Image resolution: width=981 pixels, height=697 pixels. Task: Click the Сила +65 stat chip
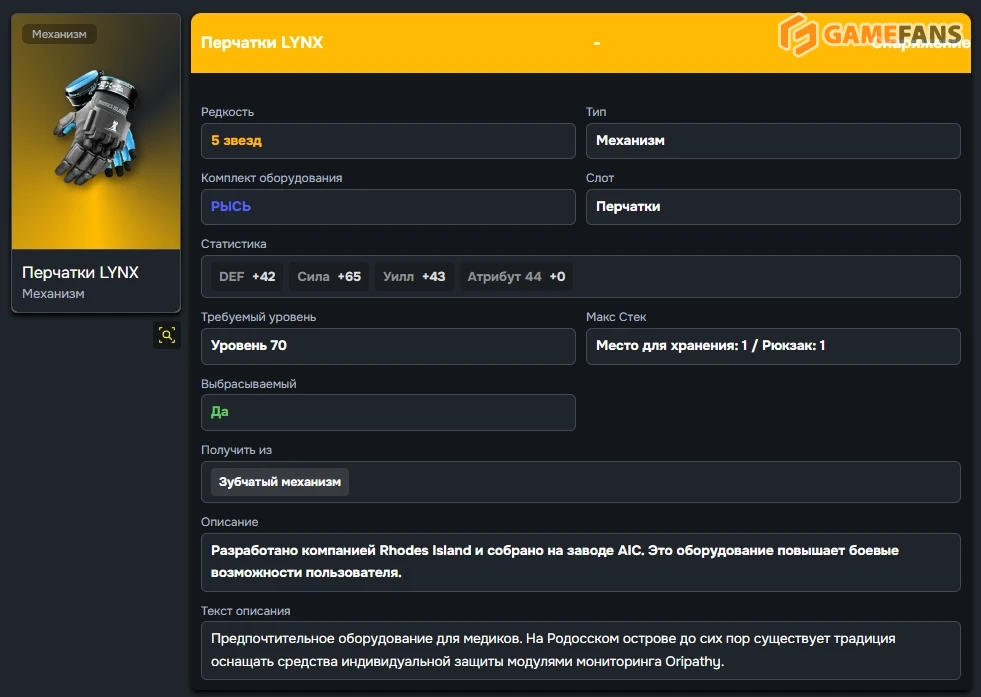click(x=329, y=277)
